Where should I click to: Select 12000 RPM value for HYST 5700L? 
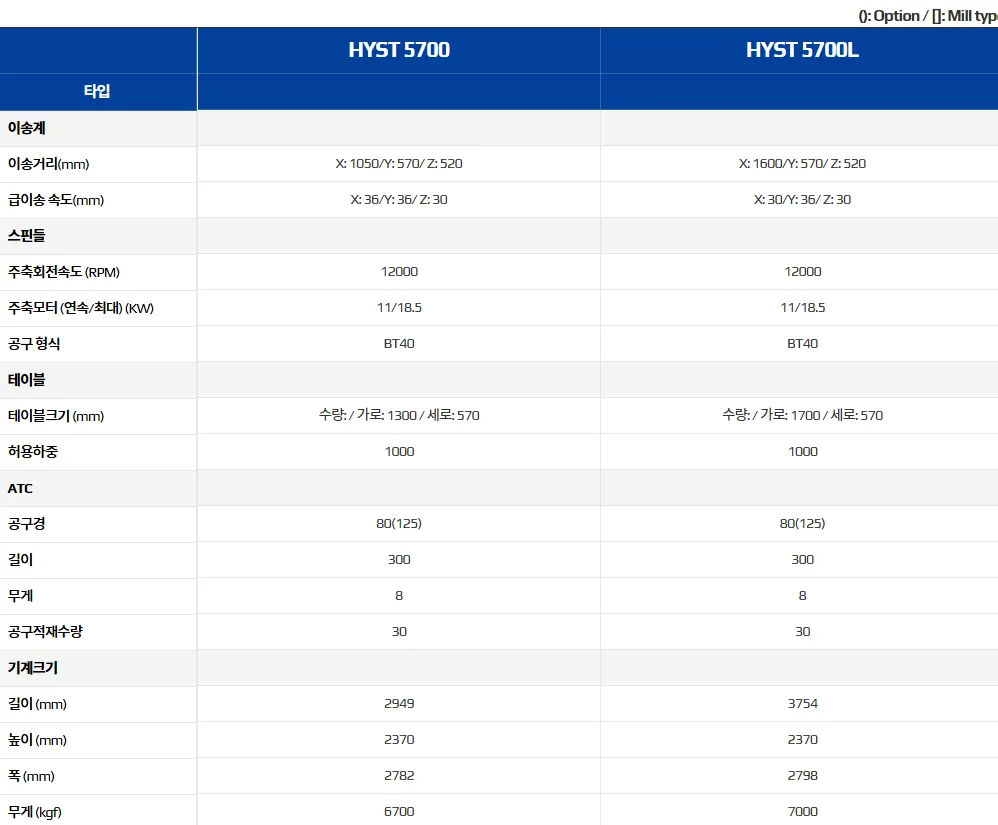[803, 272]
